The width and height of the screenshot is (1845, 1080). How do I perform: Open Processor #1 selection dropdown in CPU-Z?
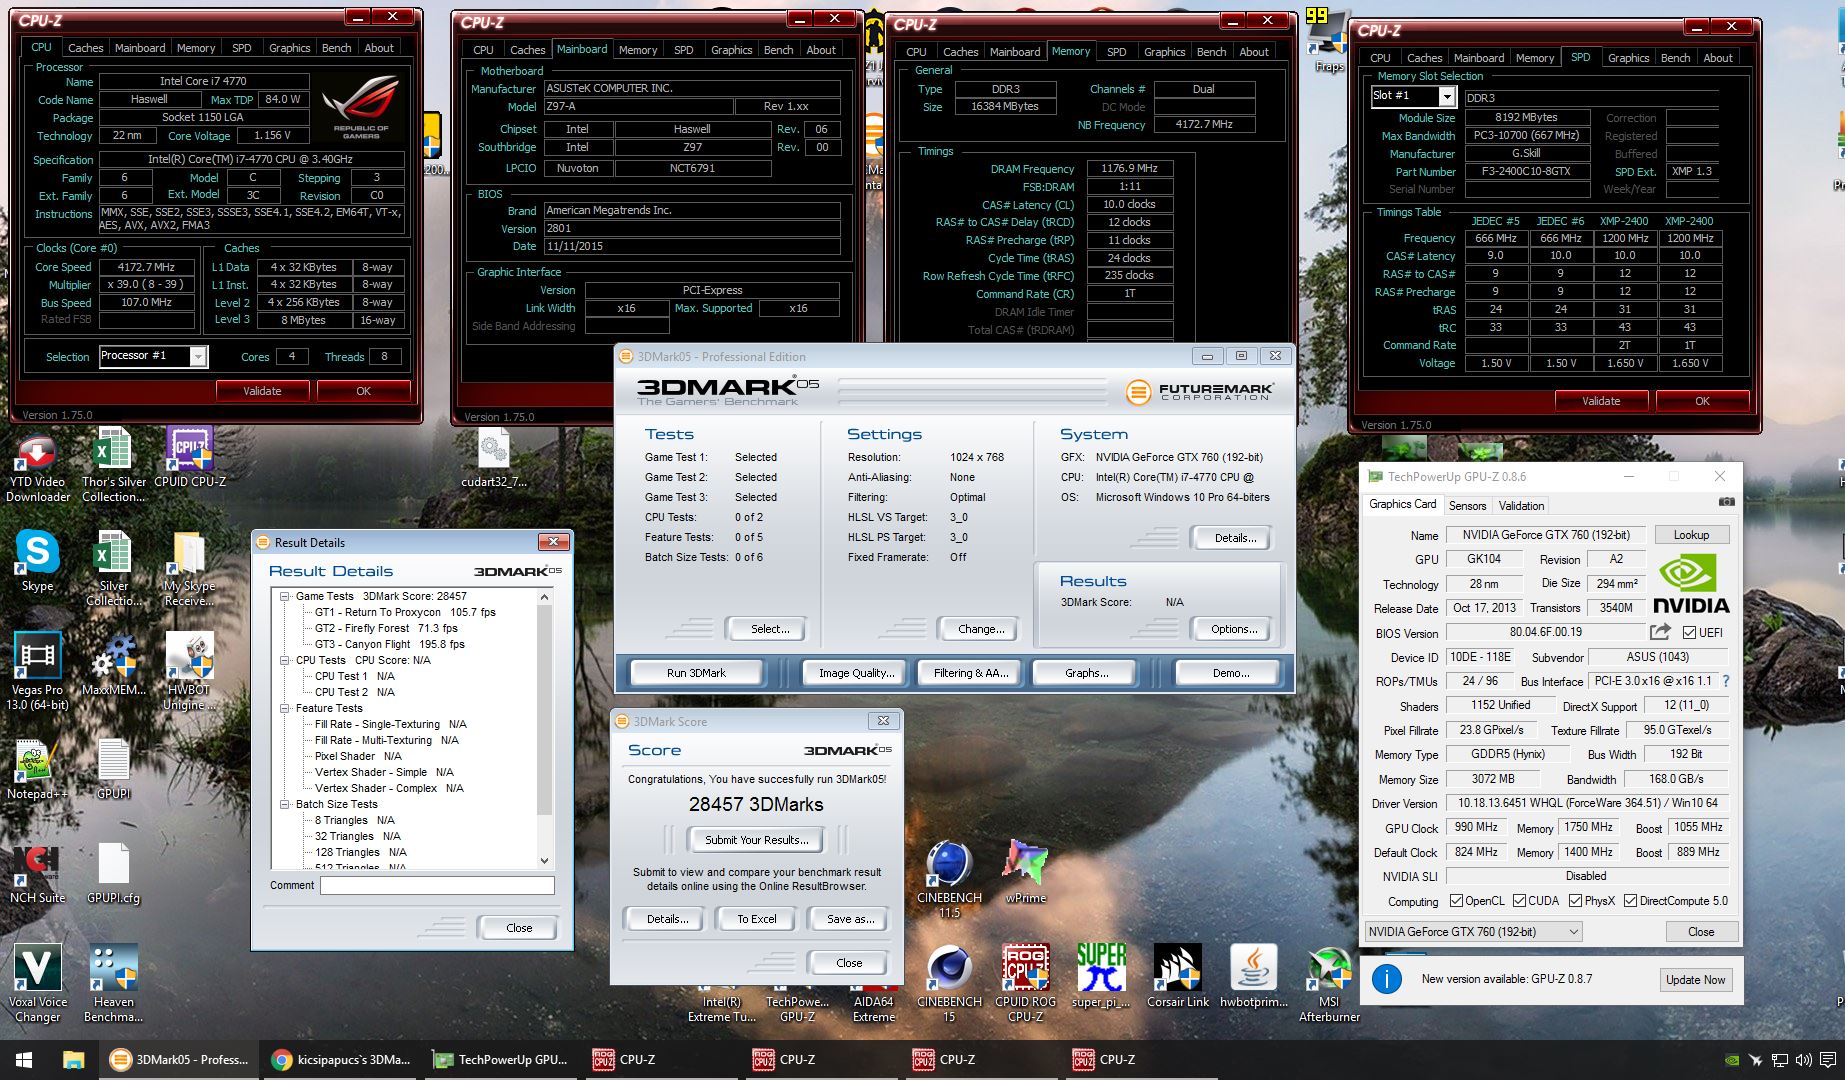coord(198,356)
